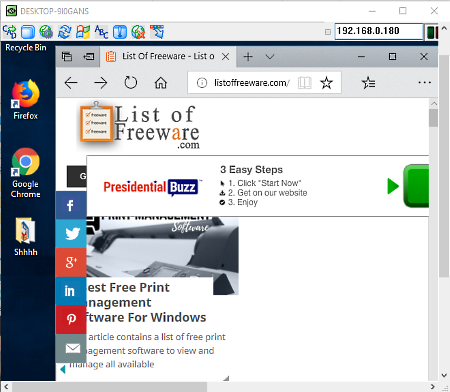Screen dimensions: 450x392
Task: Close the List Of Freeware tab
Action: point(226,57)
